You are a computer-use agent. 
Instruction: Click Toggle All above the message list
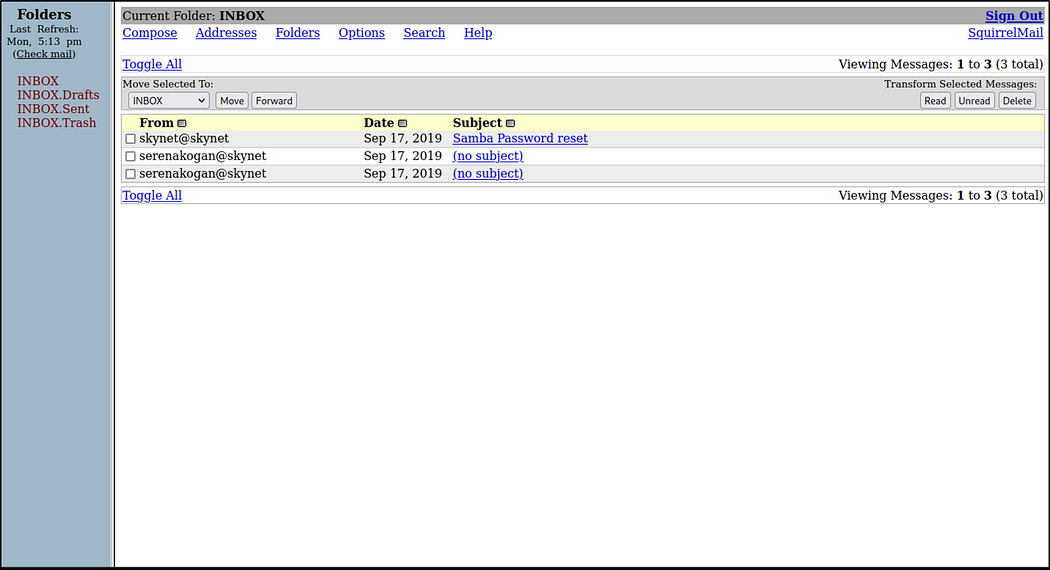click(152, 64)
